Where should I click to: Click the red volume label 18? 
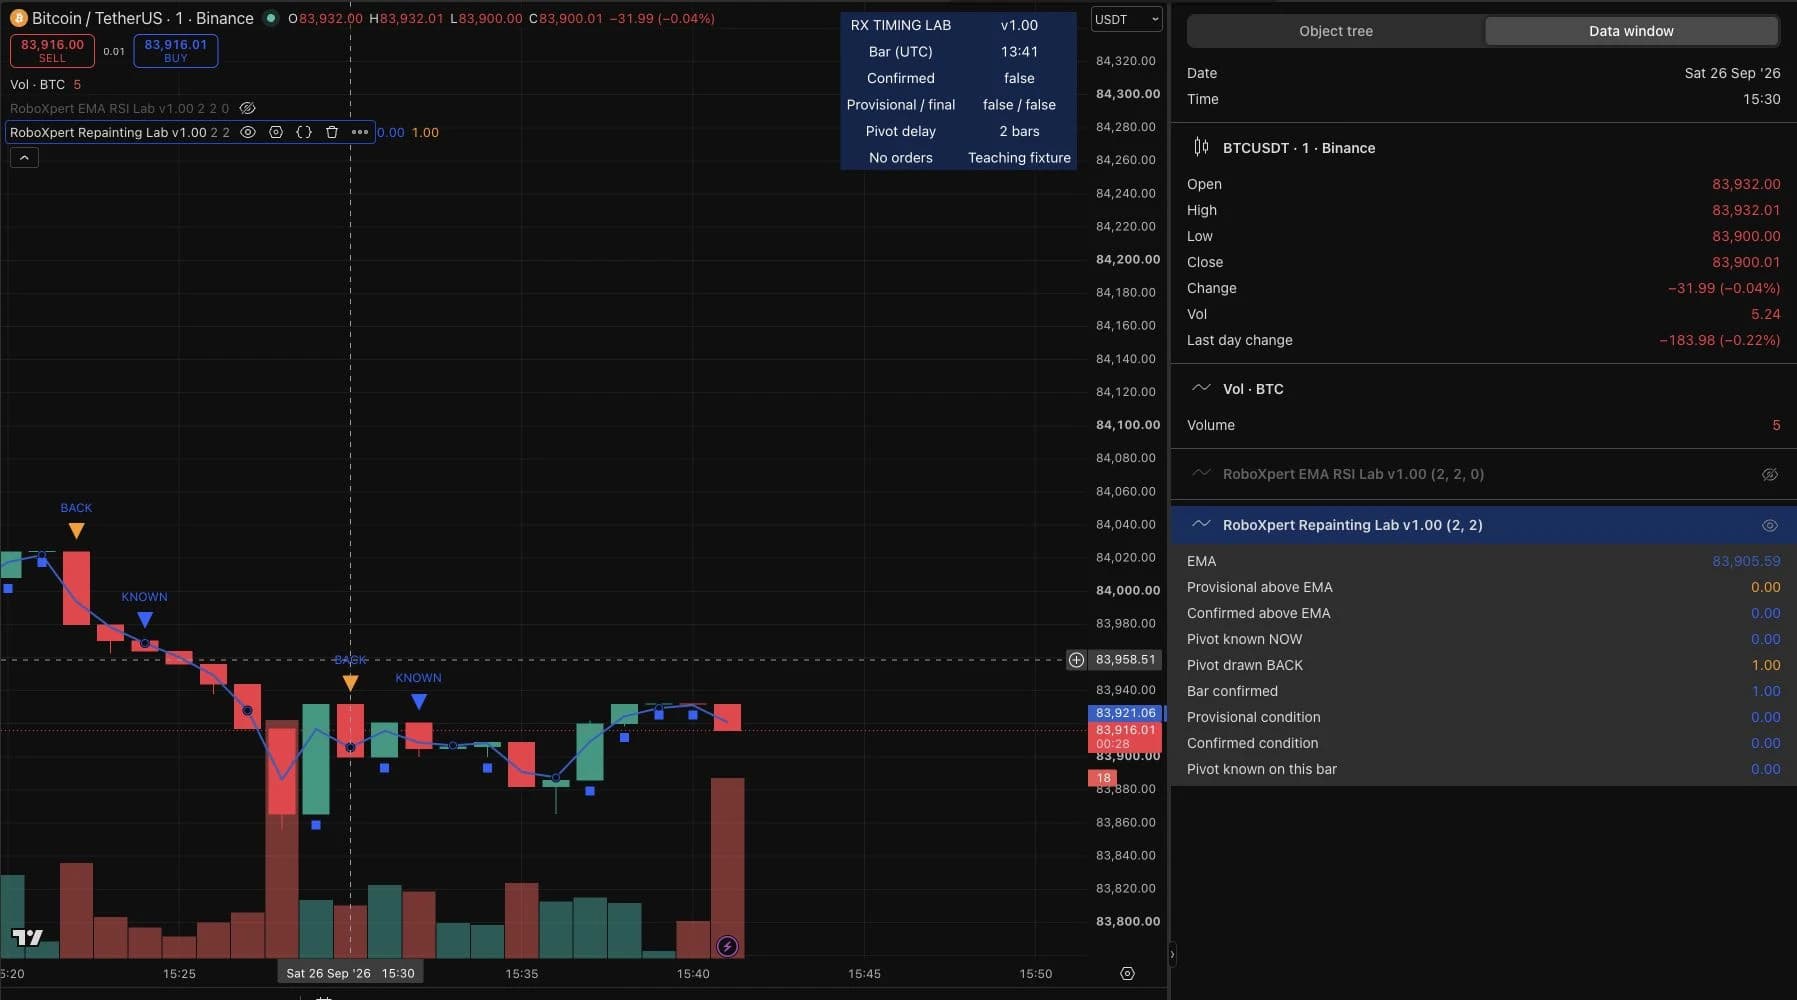[1103, 778]
